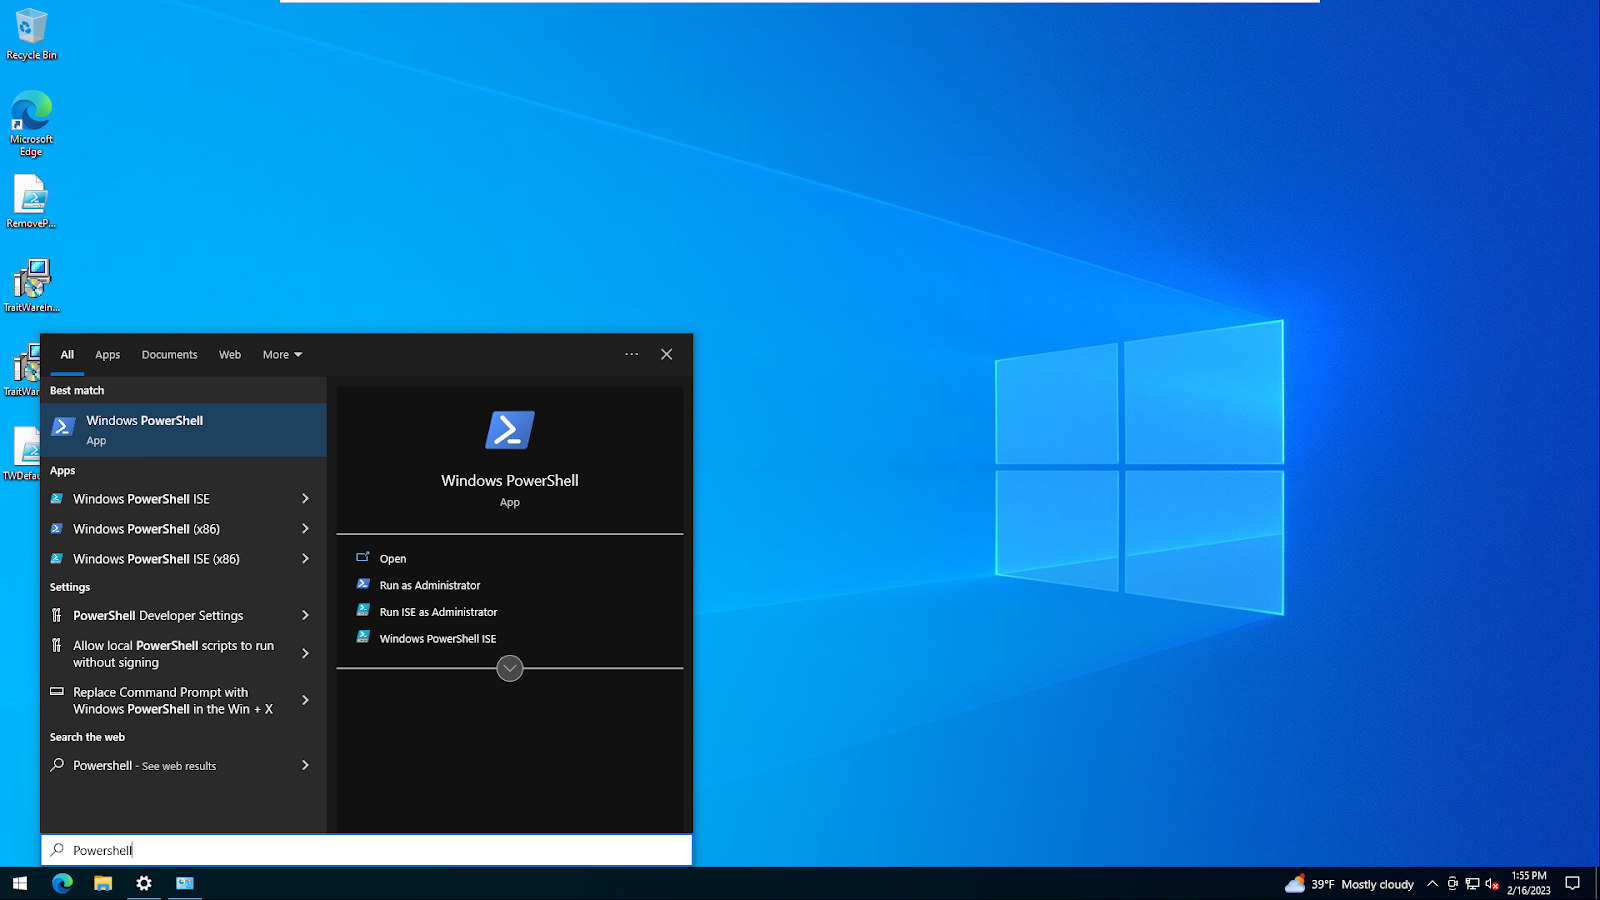The width and height of the screenshot is (1600, 900).
Task: Click the Run as Administrator shield icon
Action: [x=363, y=584]
